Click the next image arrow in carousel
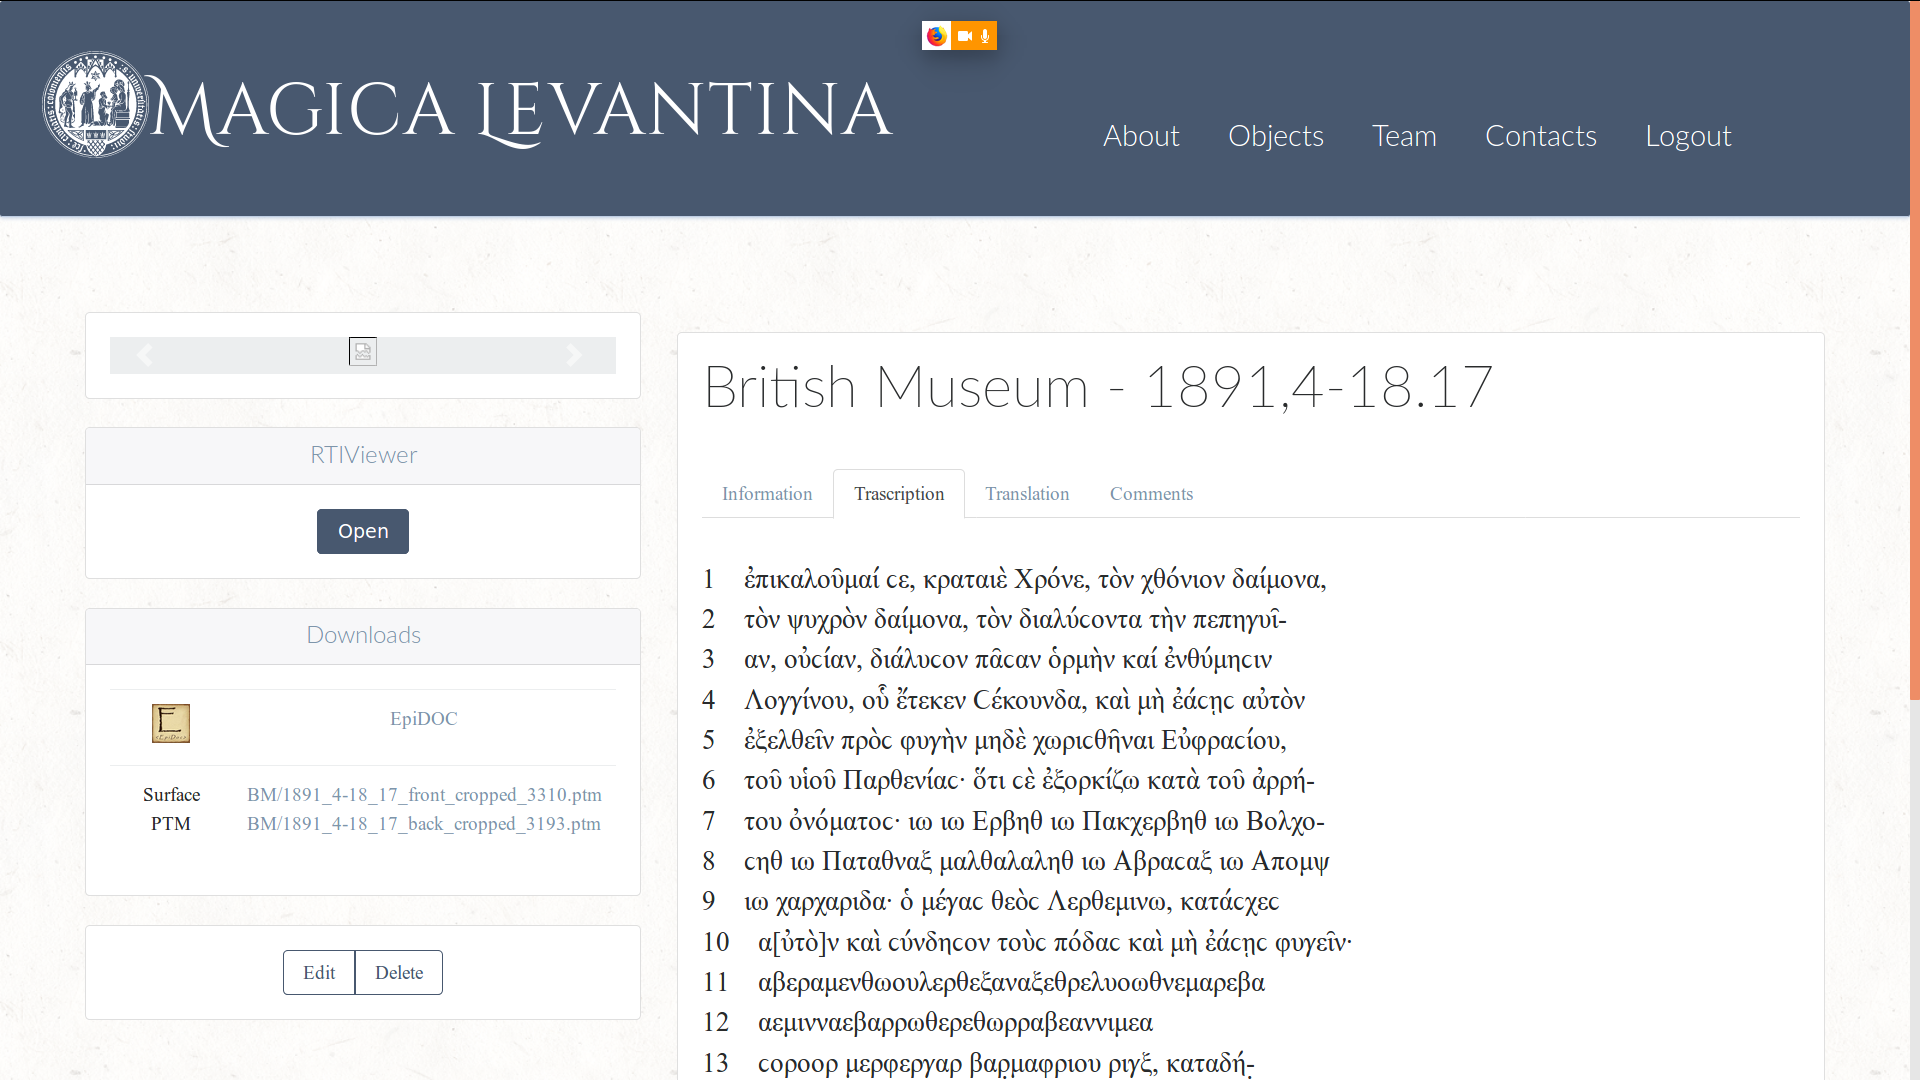 tap(574, 355)
